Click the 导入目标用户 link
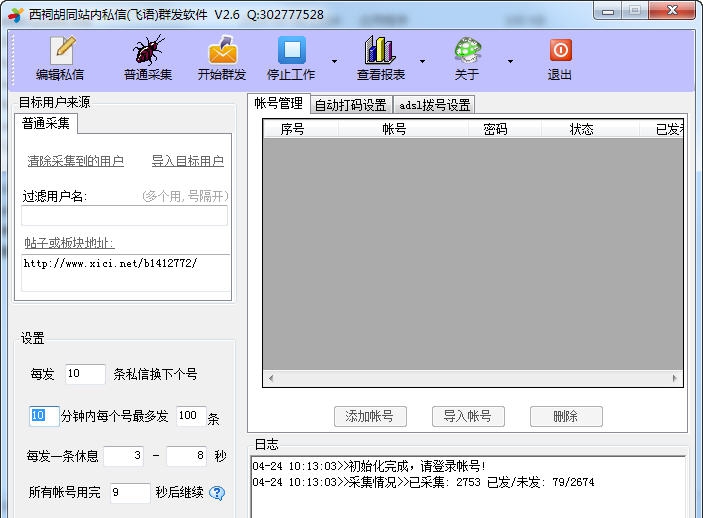Image resolution: width=703 pixels, height=518 pixels. pyautogui.click(x=188, y=161)
